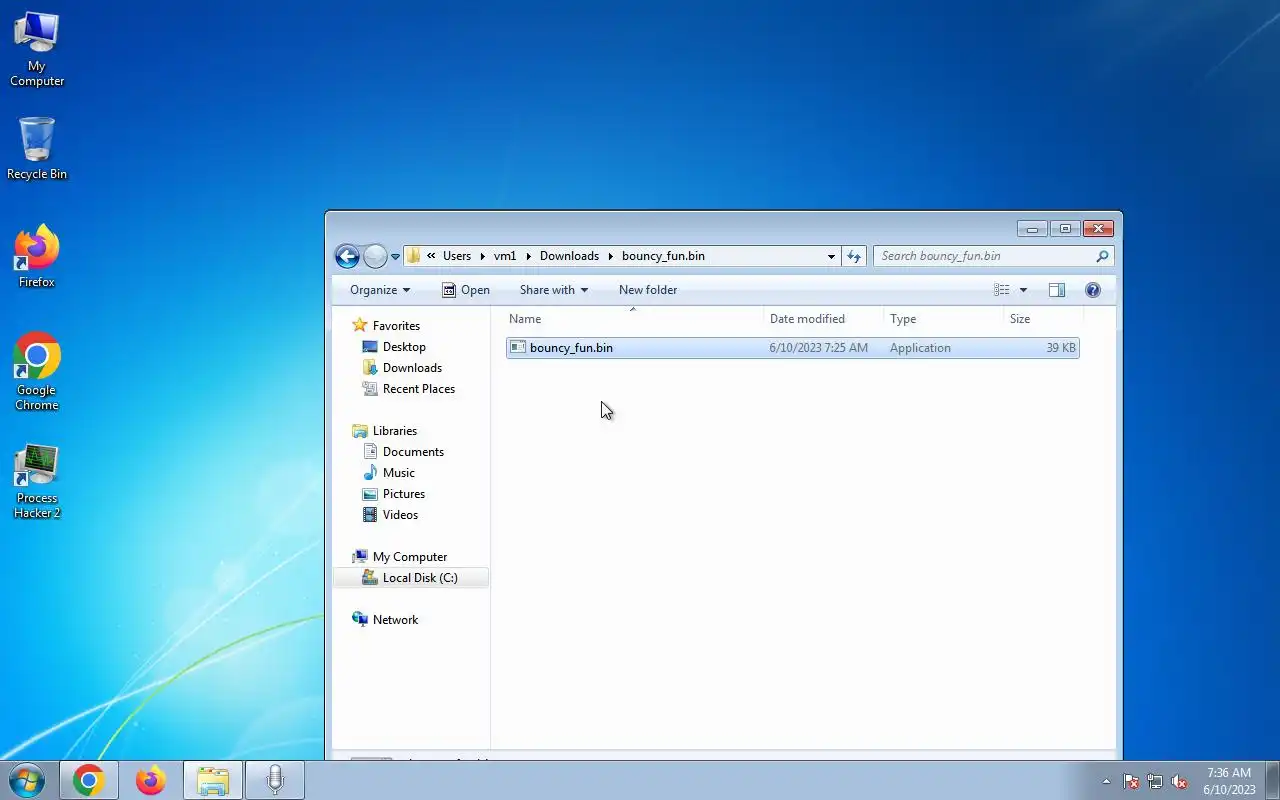Select Network in the navigation pane

click(x=395, y=620)
